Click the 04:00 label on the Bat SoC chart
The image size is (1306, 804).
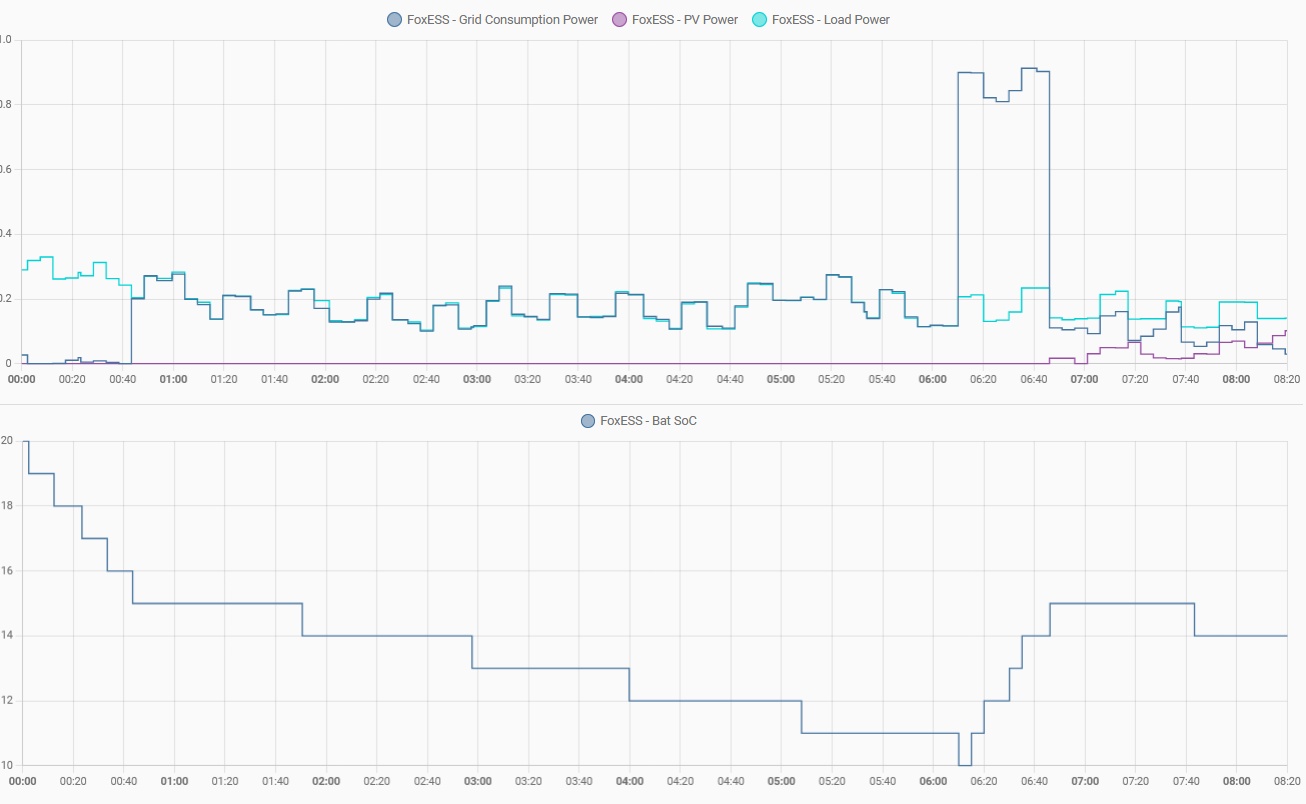pos(629,781)
